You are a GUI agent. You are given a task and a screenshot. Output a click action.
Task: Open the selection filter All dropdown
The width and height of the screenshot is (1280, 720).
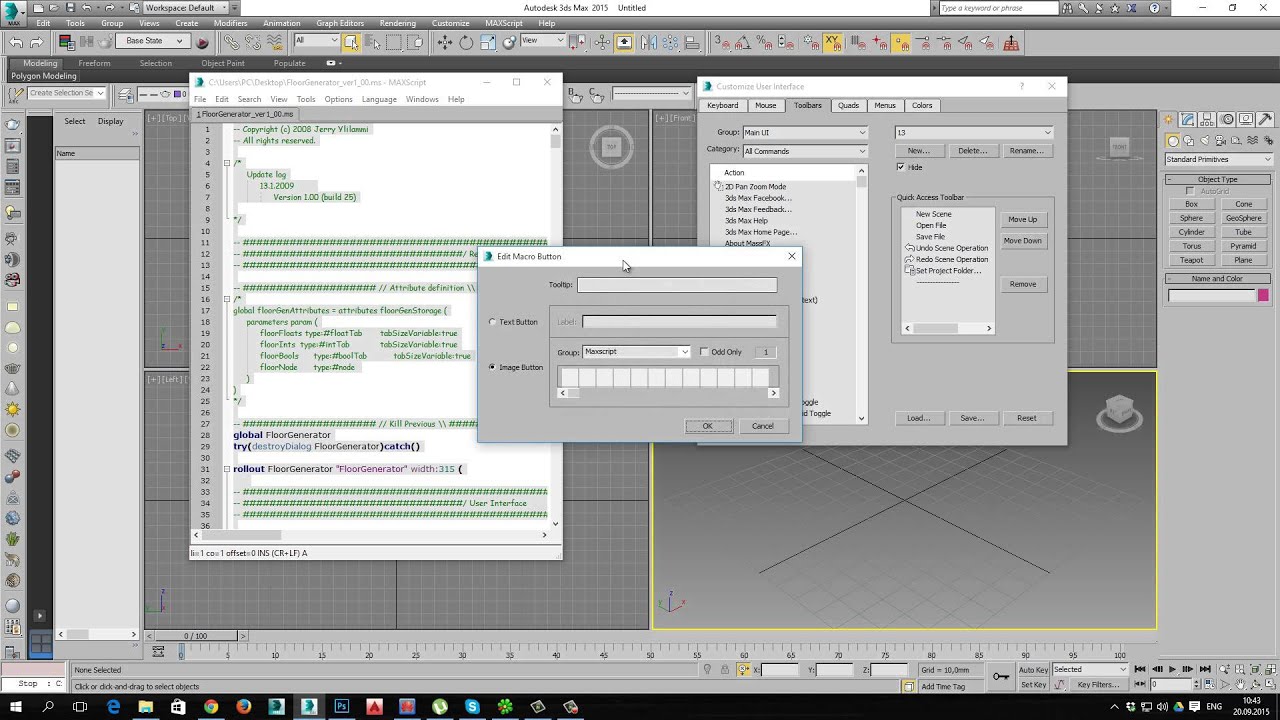coord(316,41)
